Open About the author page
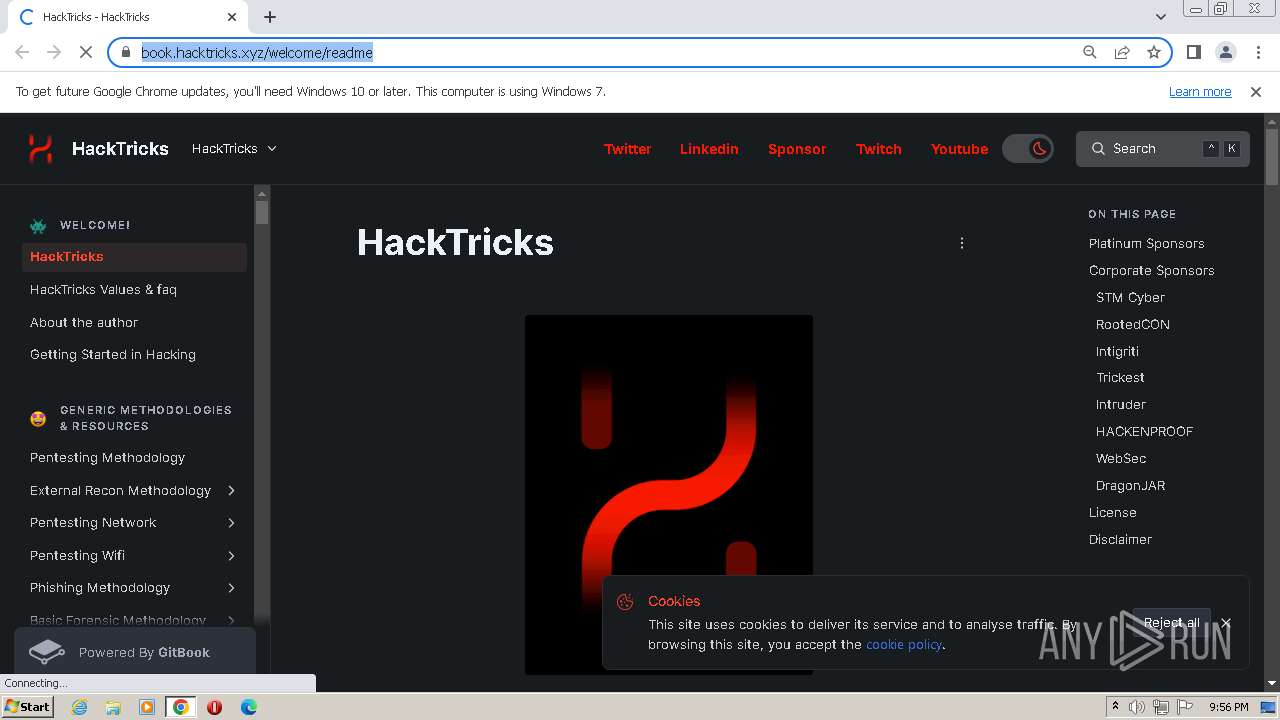1280x720 pixels. (x=84, y=322)
